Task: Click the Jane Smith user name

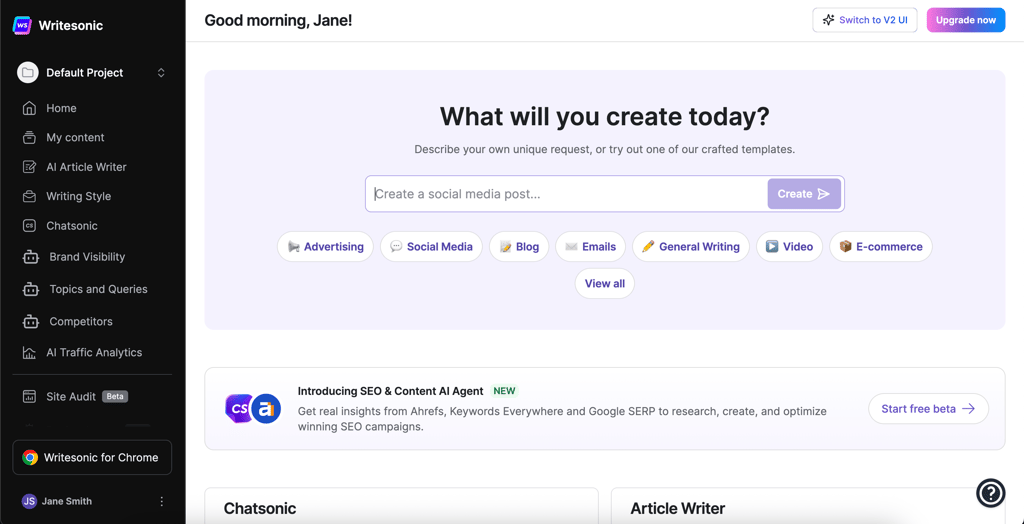Action: [67, 502]
